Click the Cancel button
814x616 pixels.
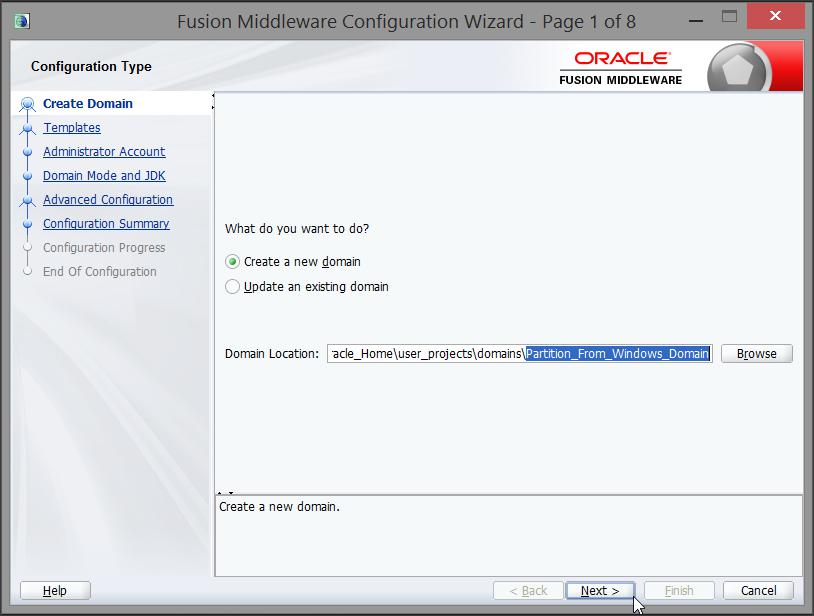[x=758, y=591]
